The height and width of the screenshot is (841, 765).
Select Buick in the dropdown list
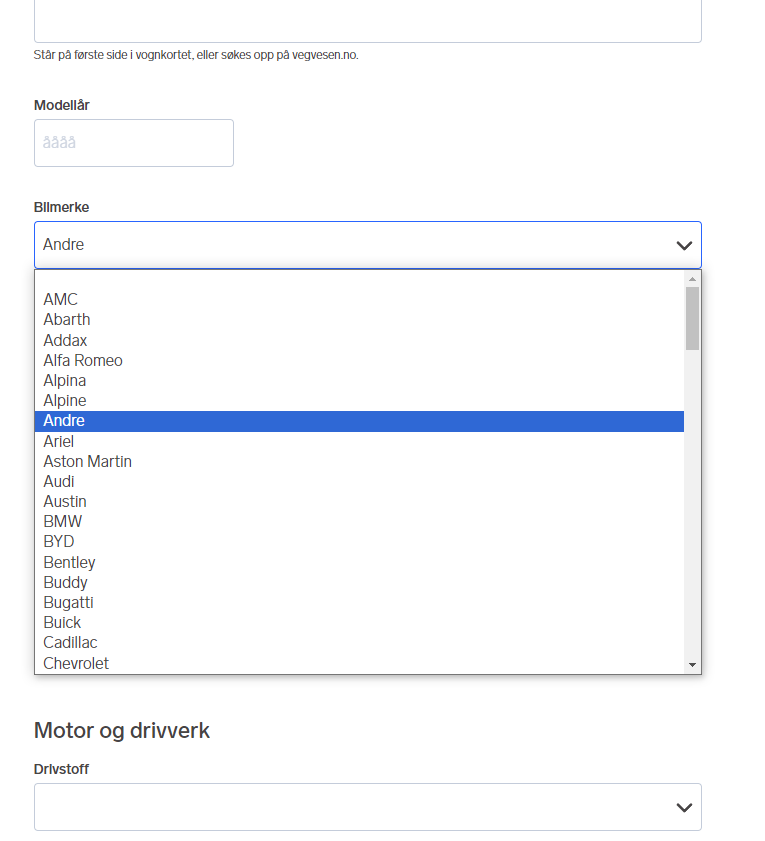pyautogui.click(x=359, y=623)
